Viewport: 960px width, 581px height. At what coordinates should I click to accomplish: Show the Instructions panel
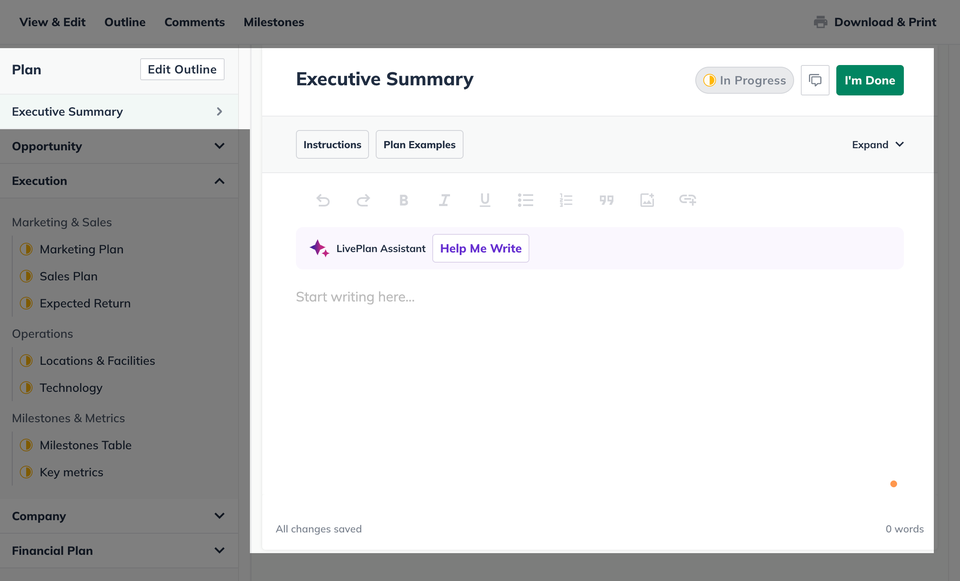pyautogui.click(x=332, y=144)
